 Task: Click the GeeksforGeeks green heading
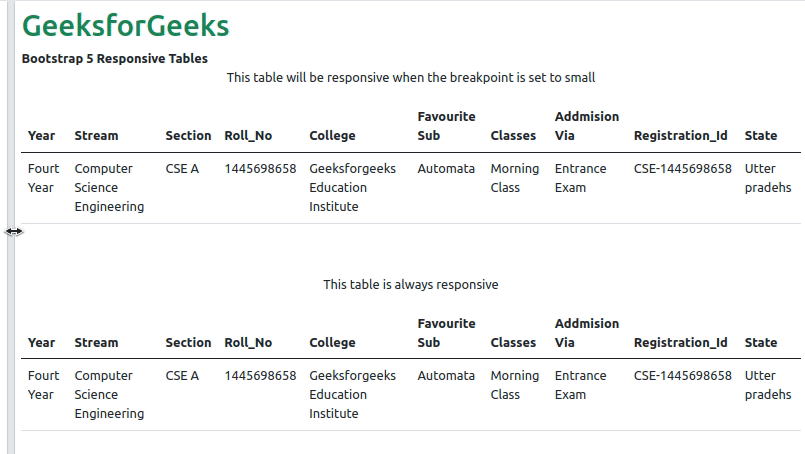125,26
